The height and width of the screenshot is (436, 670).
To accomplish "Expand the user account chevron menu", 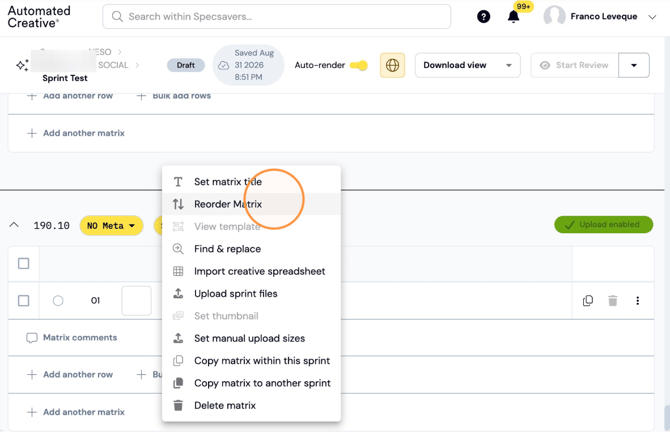I will coord(652,17).
